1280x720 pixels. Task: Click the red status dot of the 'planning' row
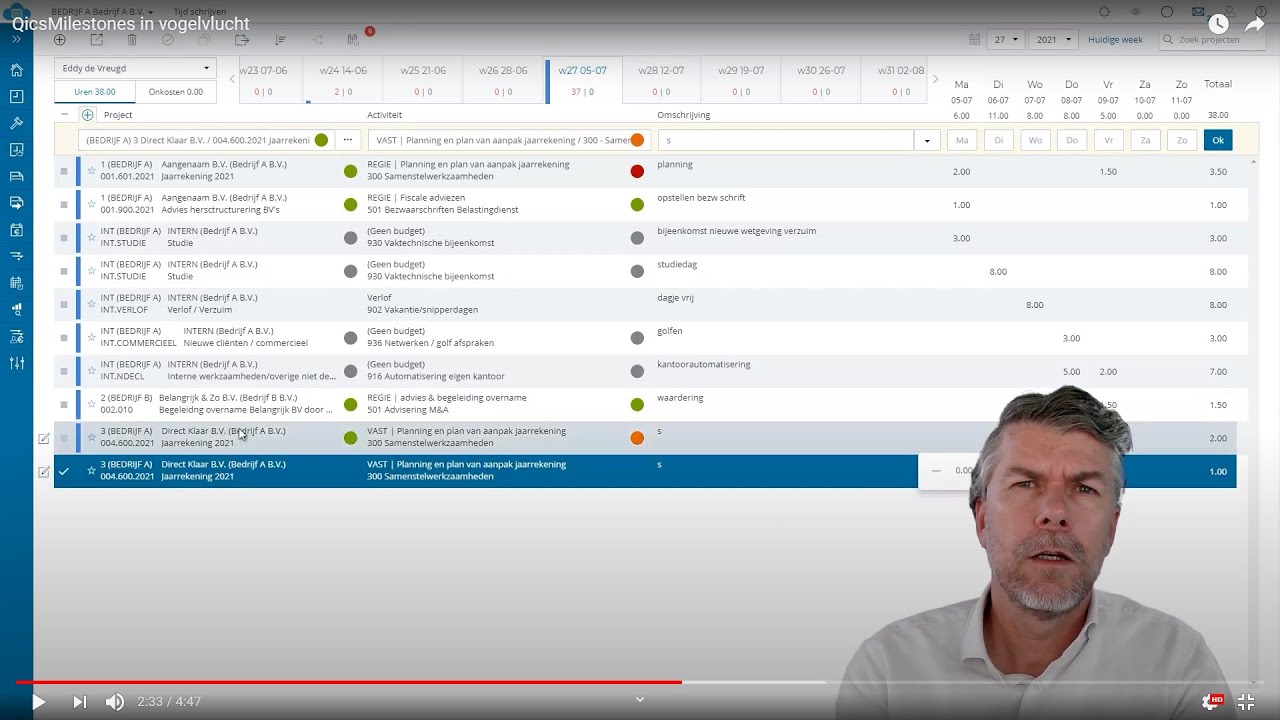(x=637, y=171)
